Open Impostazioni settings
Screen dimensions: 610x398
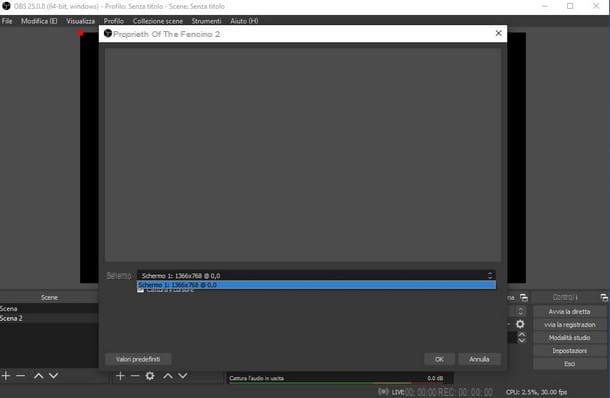click(x=570, y=351)
